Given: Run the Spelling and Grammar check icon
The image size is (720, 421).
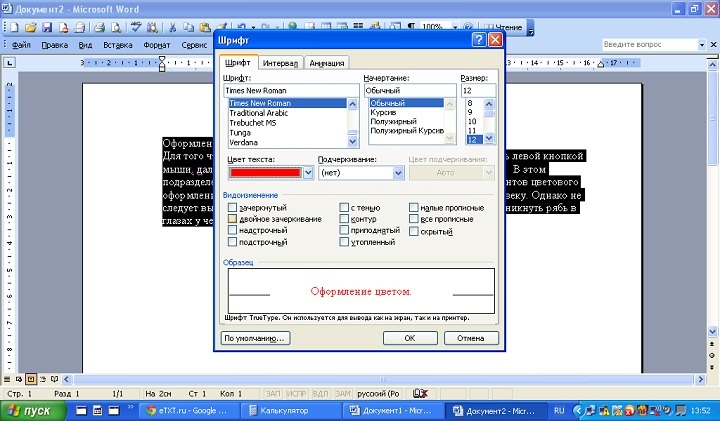Looking at the screenshot, I should (x=136, y=28).
